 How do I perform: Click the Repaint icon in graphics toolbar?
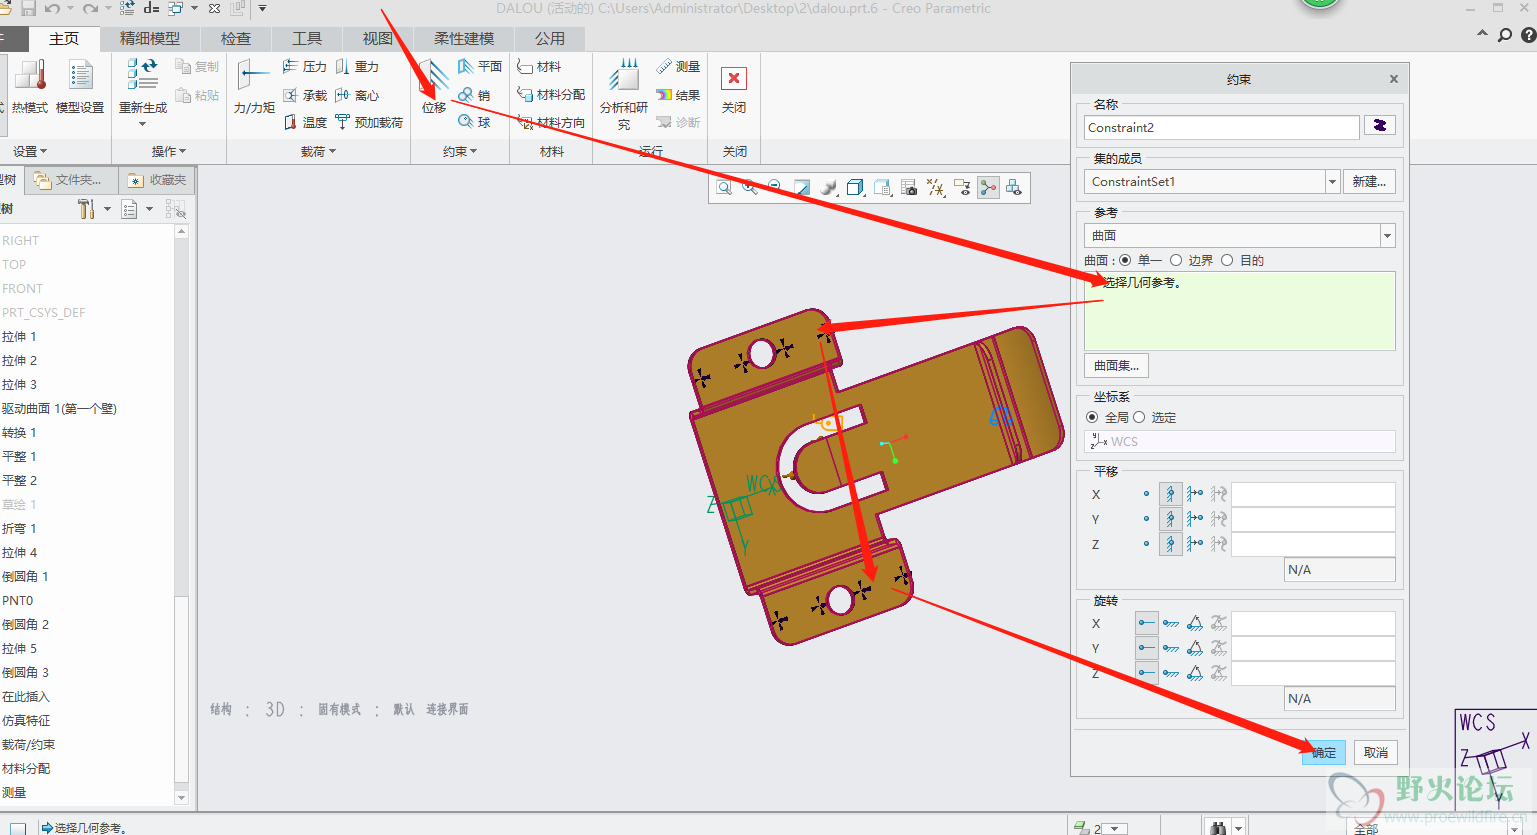coord(802,187)
